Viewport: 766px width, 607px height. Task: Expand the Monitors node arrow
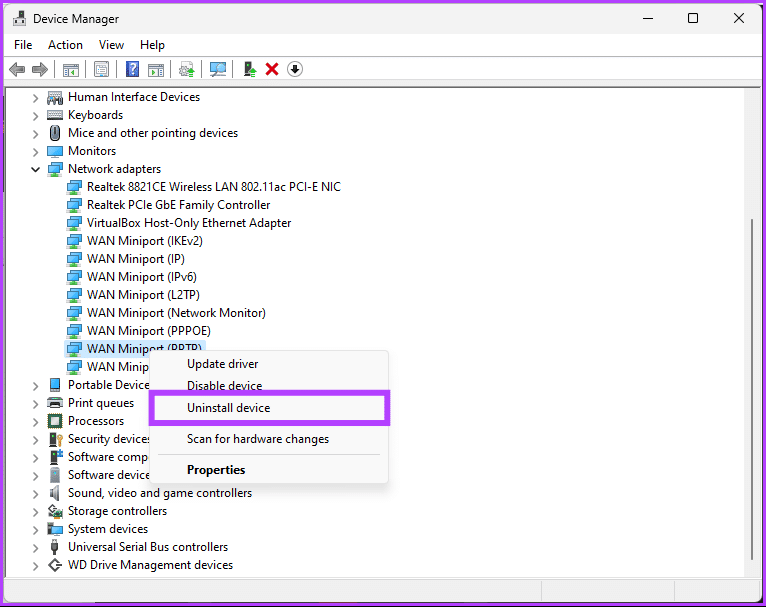[35, 152]
